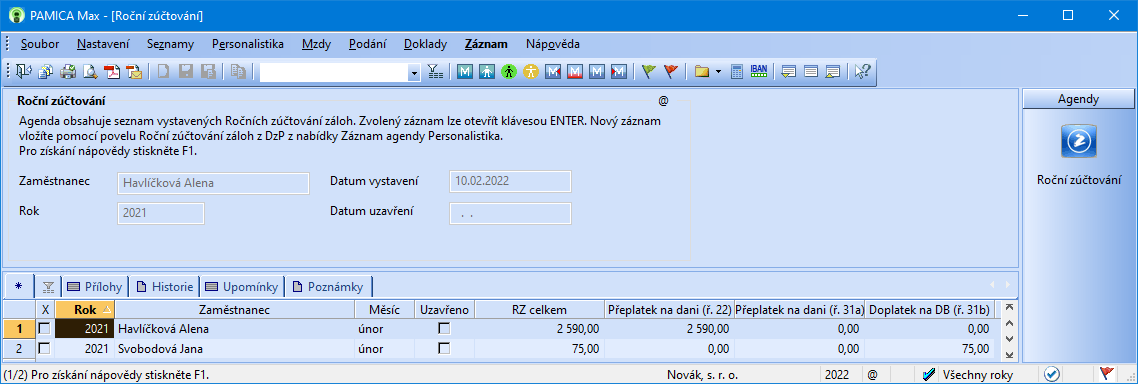Screen dimensions: 1138x384
Task: Click the yellow folder toolbar icon
Action: [701, 71]
